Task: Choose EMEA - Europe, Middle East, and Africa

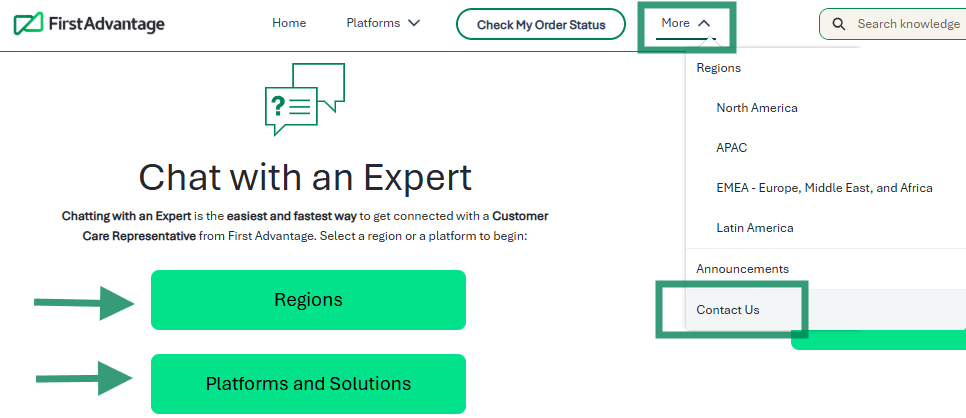Action: [x=824, y=188]
